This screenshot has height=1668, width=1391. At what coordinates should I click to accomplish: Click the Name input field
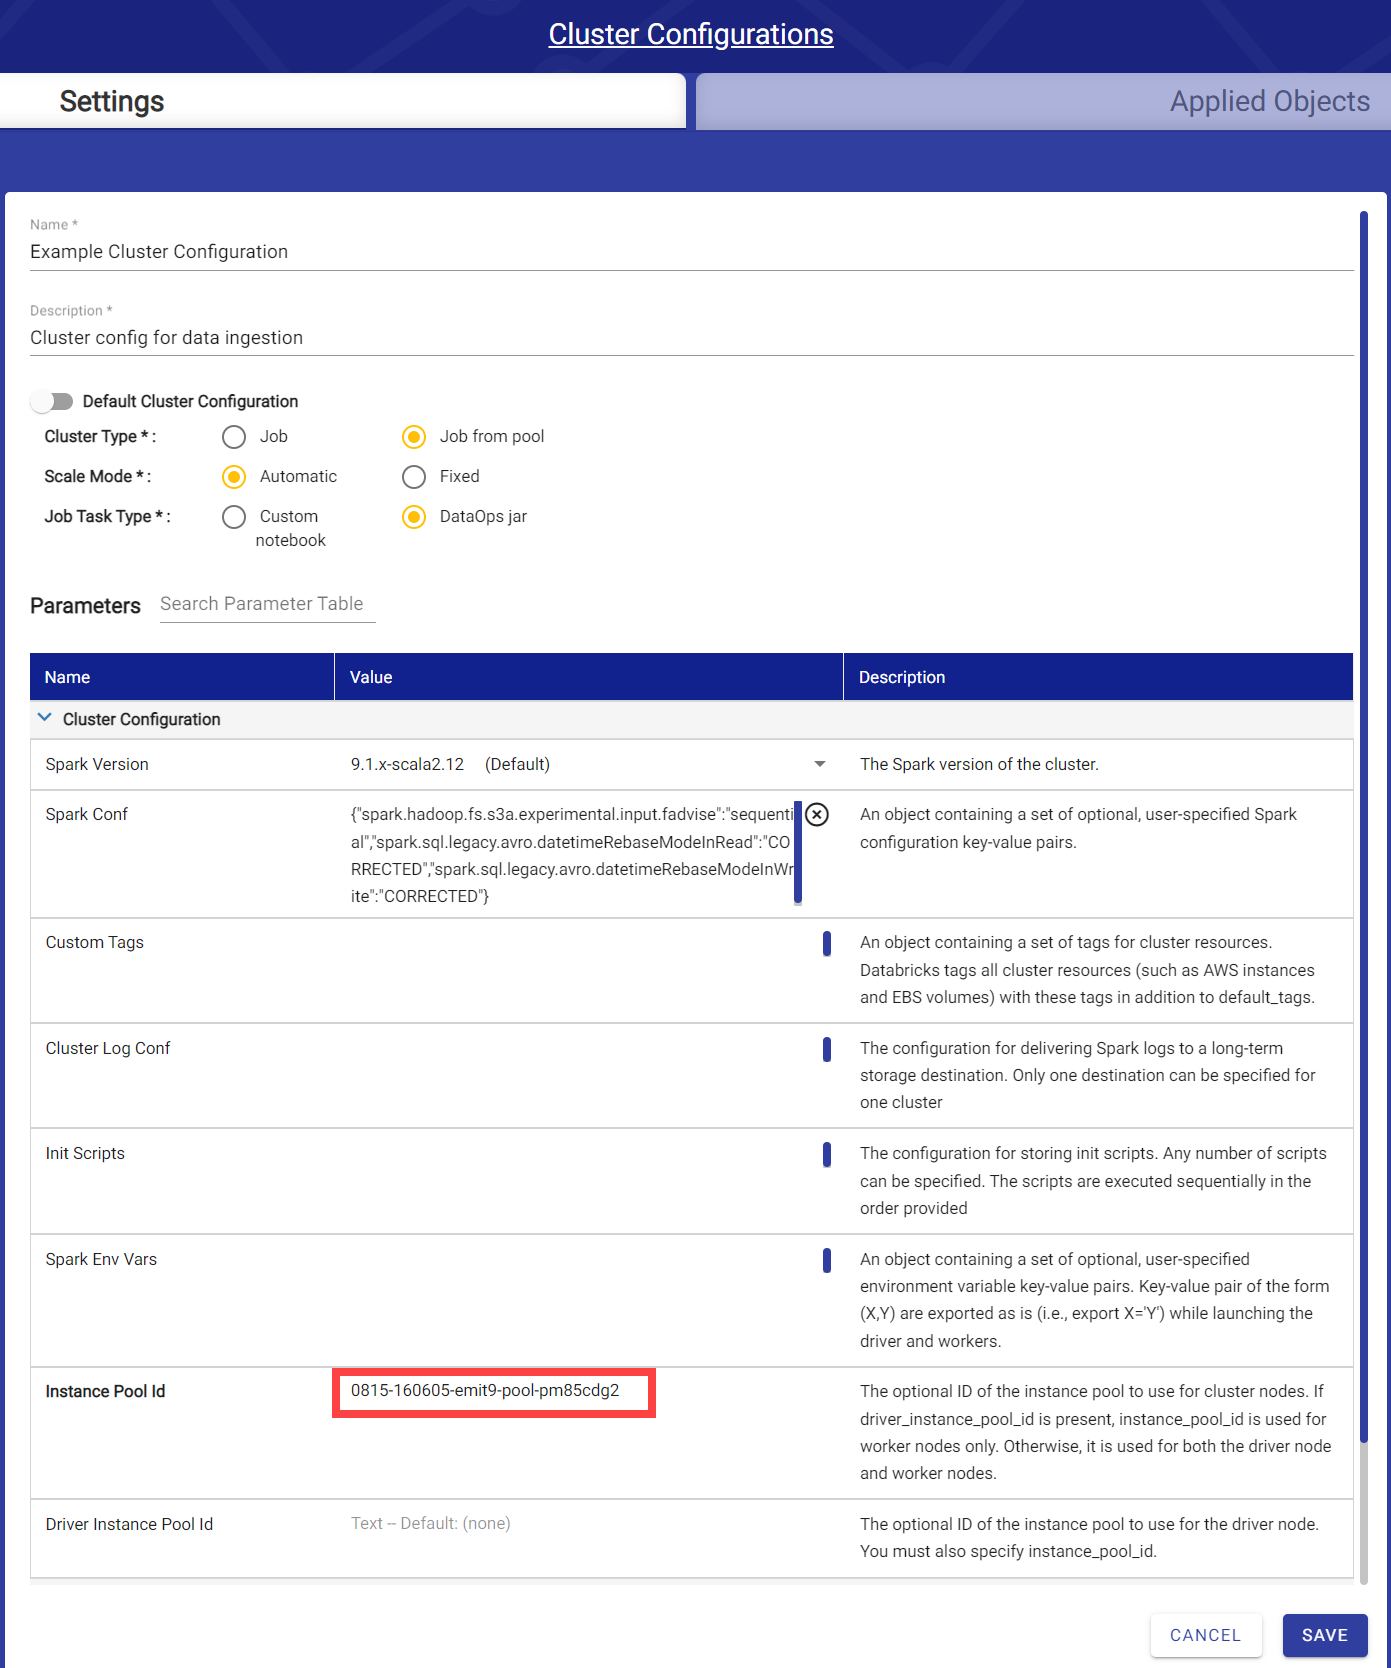(692, 252)
